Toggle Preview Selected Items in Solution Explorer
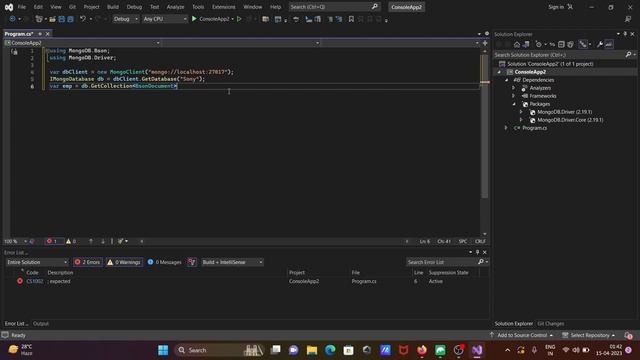This screenshot has width=640, height=360. [609, 44]
